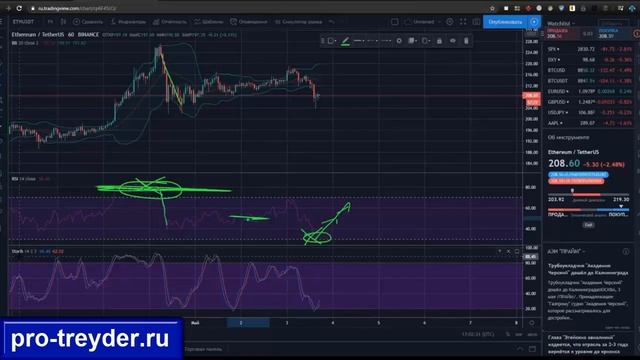Click the small button under the technical gauge
Screen dimensions: 640x360
coord(588,225)
